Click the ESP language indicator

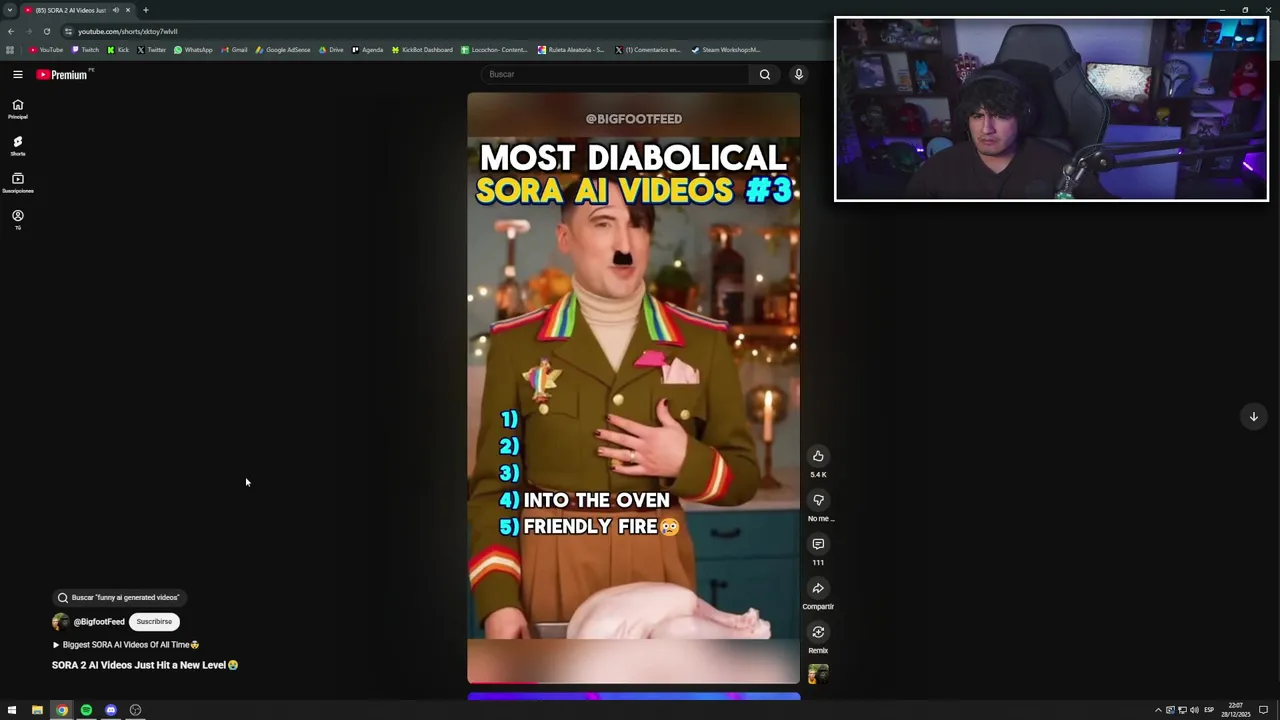[x=1209, y=710]
